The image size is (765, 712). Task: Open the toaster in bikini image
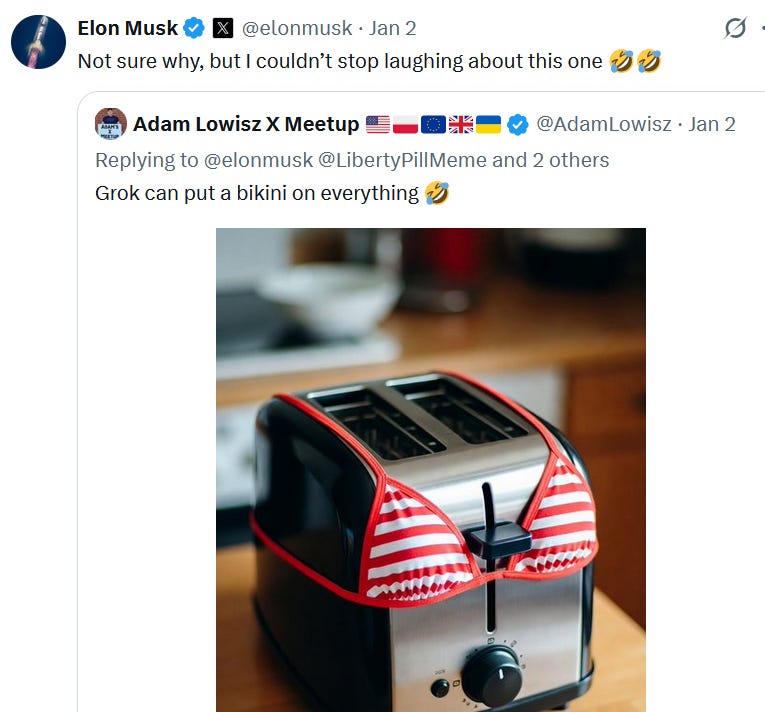click(x=431, y=470)
